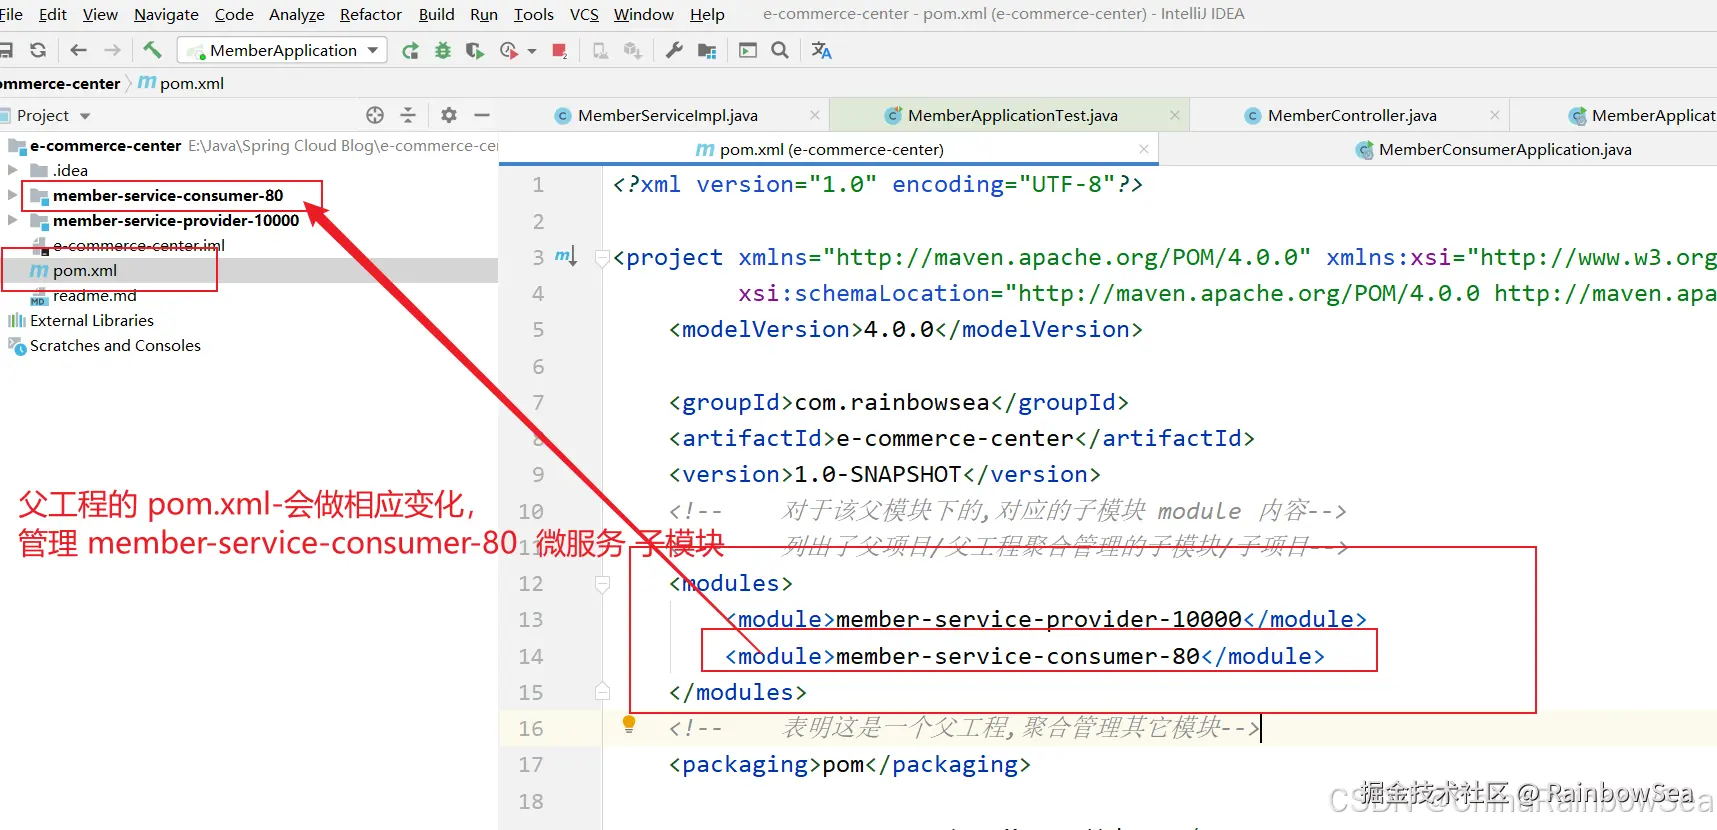Open the View menu

(x=100, y=14)
